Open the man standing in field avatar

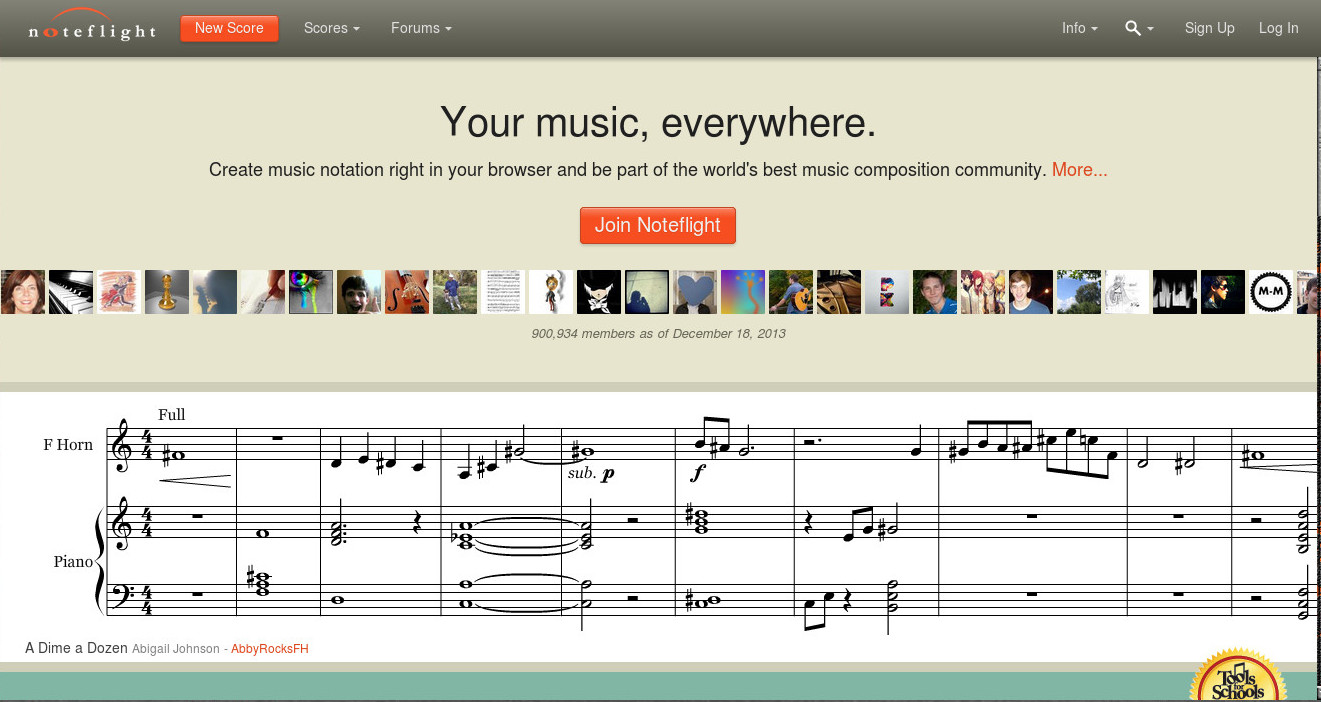[455, 292]
